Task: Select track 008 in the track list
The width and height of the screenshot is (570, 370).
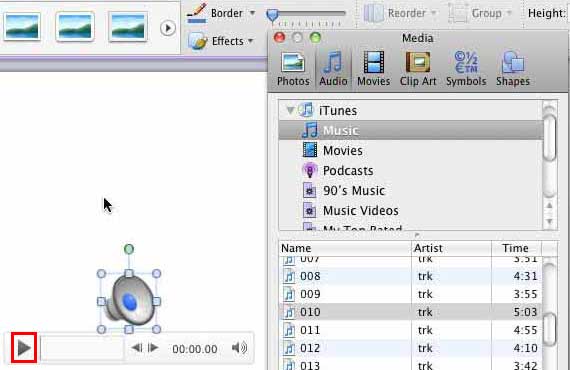Action: [411, 276]
